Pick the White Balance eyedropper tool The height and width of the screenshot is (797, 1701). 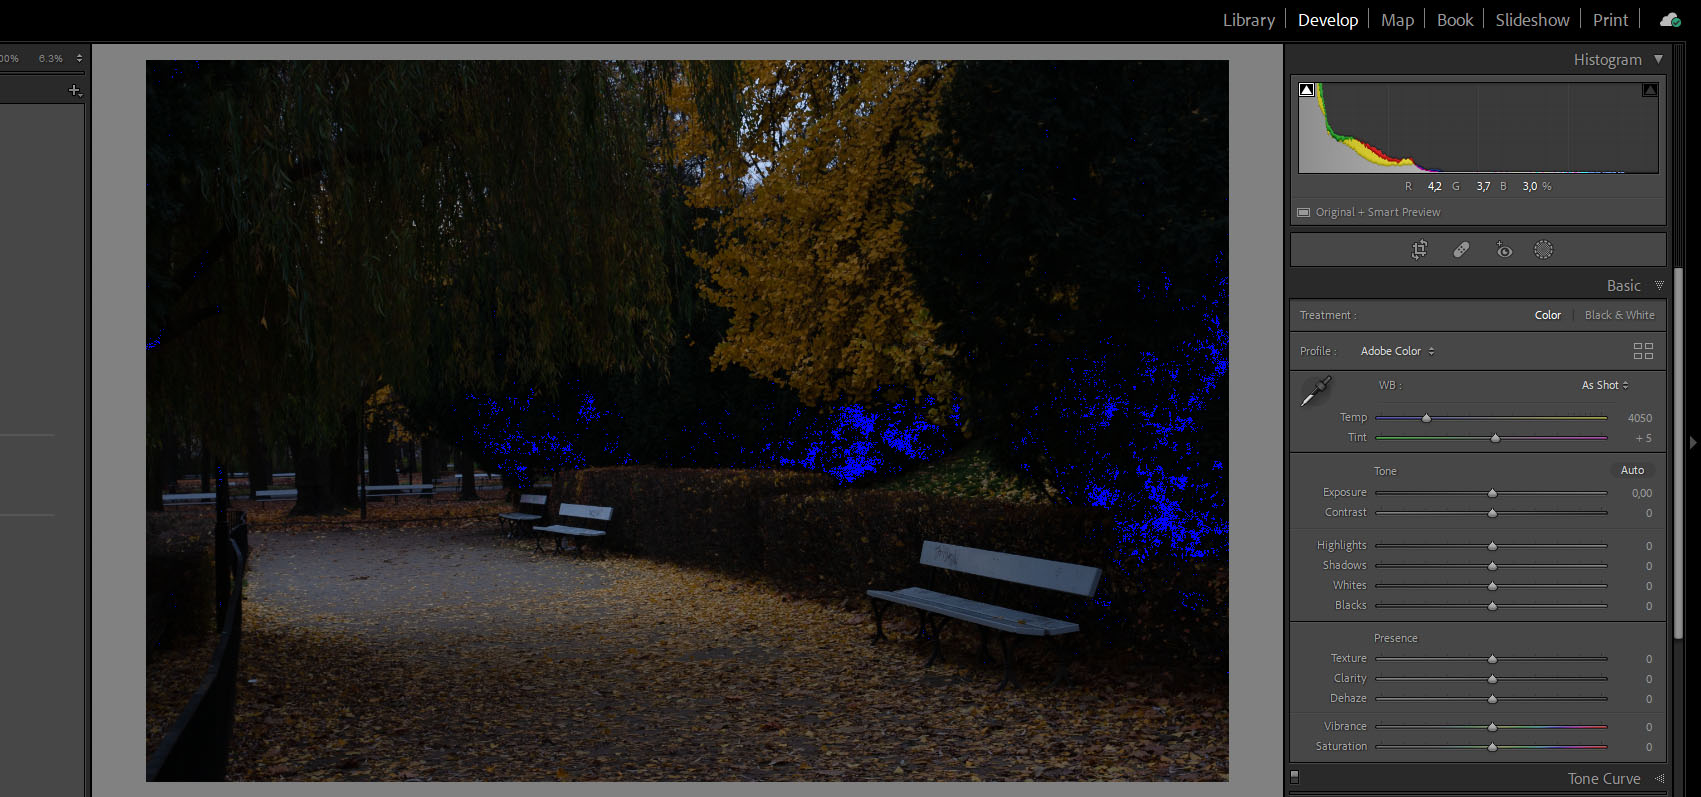1315,391
